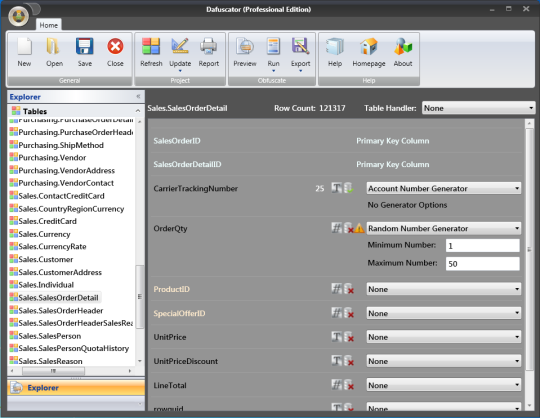Select the Sales.CreditCard table
The image size is (540, 418).
(x=47, y=221)
